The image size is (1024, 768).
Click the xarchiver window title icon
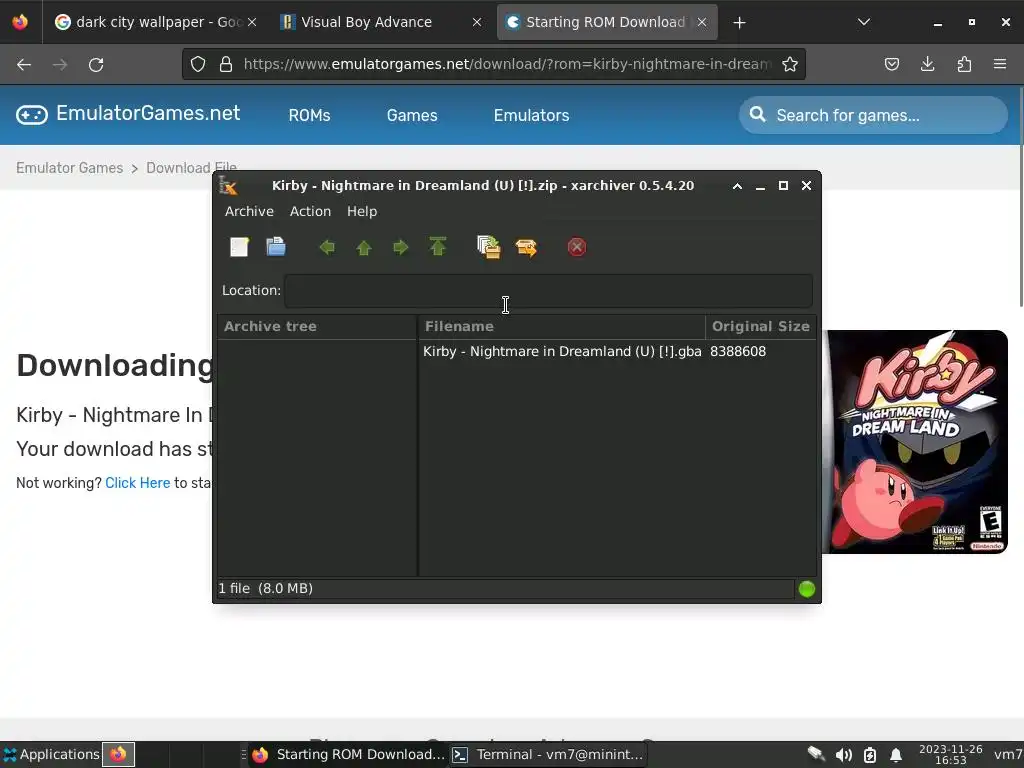point(228,185)
